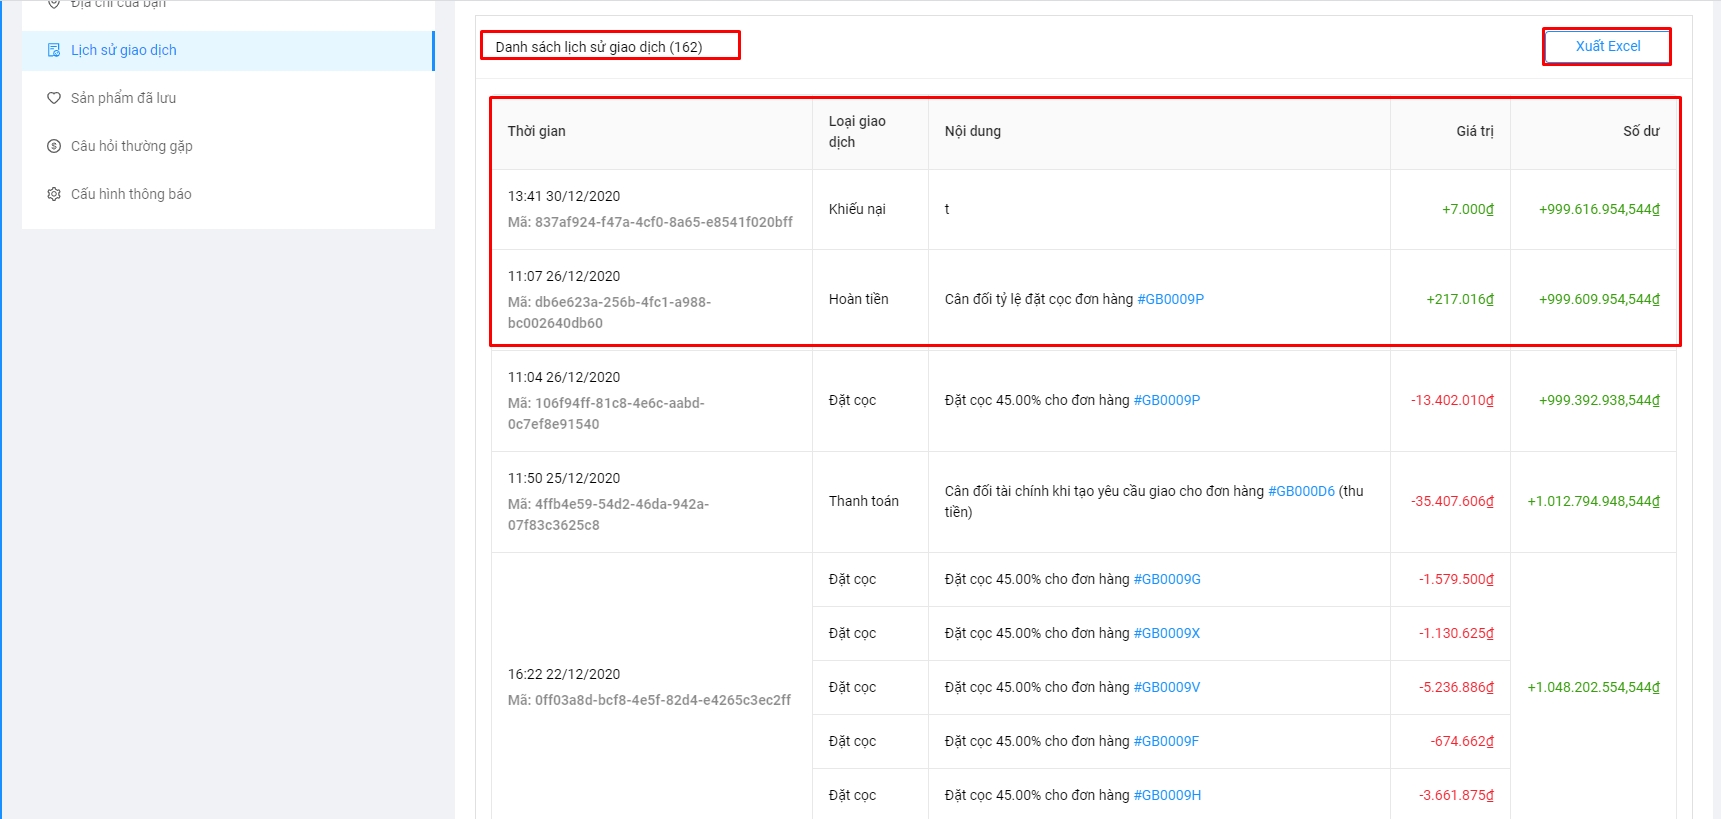Click the Thời gian column header
Viewport: 1721px width, 819px height.
[536, 131]
